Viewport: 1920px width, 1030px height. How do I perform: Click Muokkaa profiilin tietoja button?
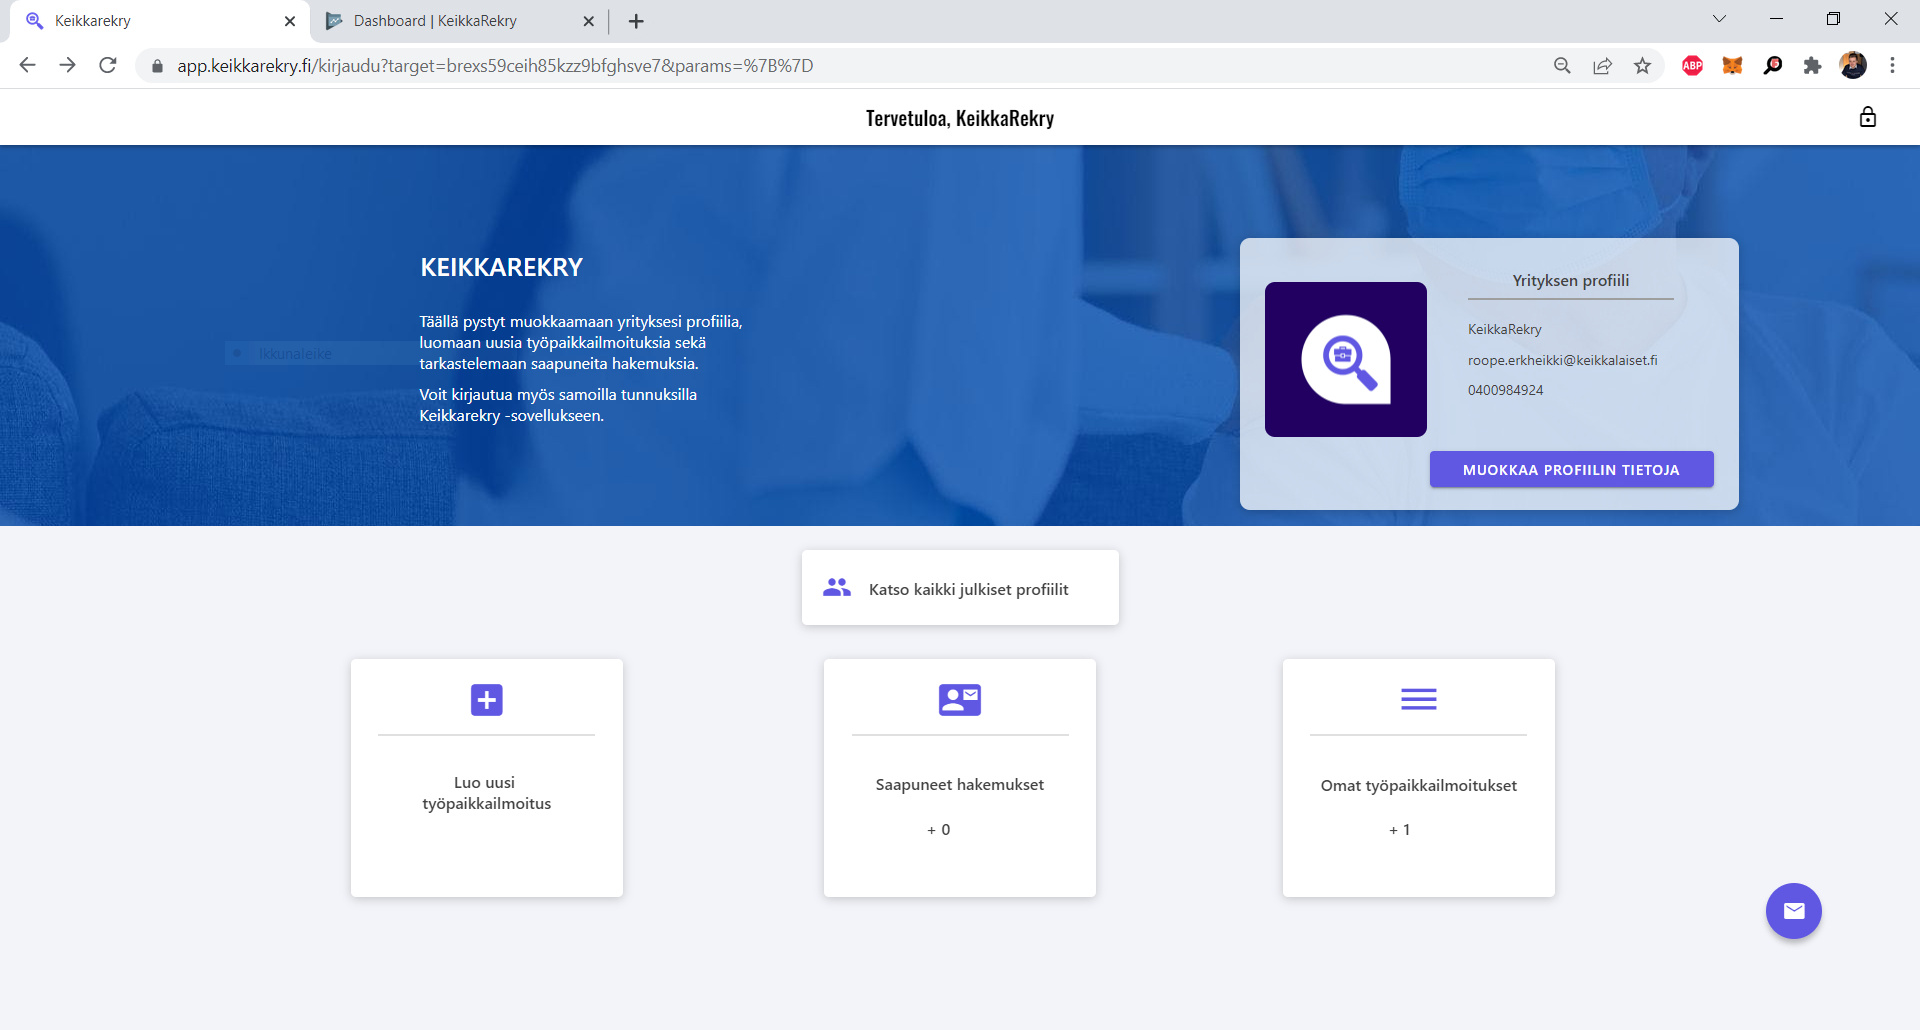coord(1571,470)
